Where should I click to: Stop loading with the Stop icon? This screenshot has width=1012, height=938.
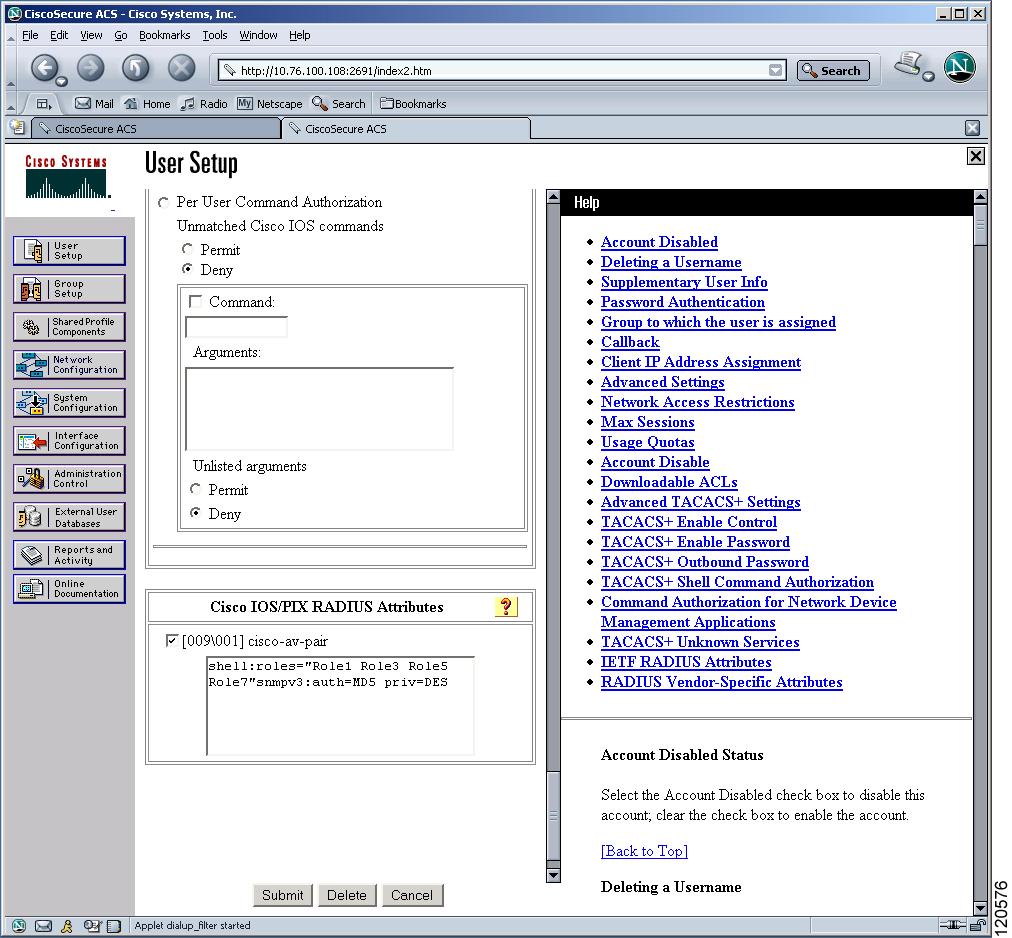[181, 67]
